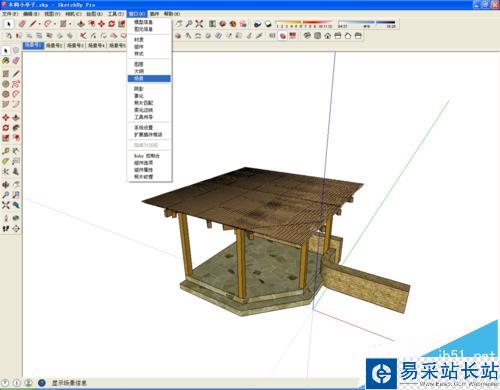Click the status bar info circle icon
Image resolution: width=500 pixels, height=390 pixels.
(17, 383)
